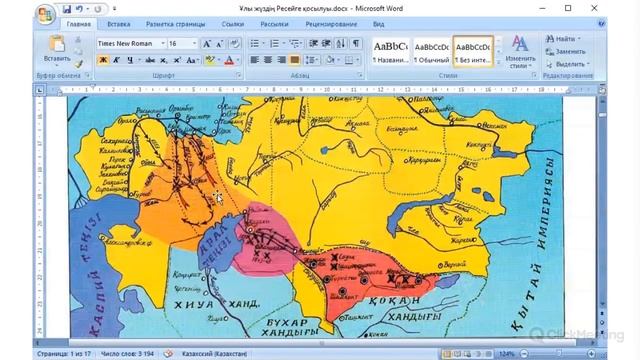Open the Вид tab
This screenshot has width=640, height=360.
(378, 24)
